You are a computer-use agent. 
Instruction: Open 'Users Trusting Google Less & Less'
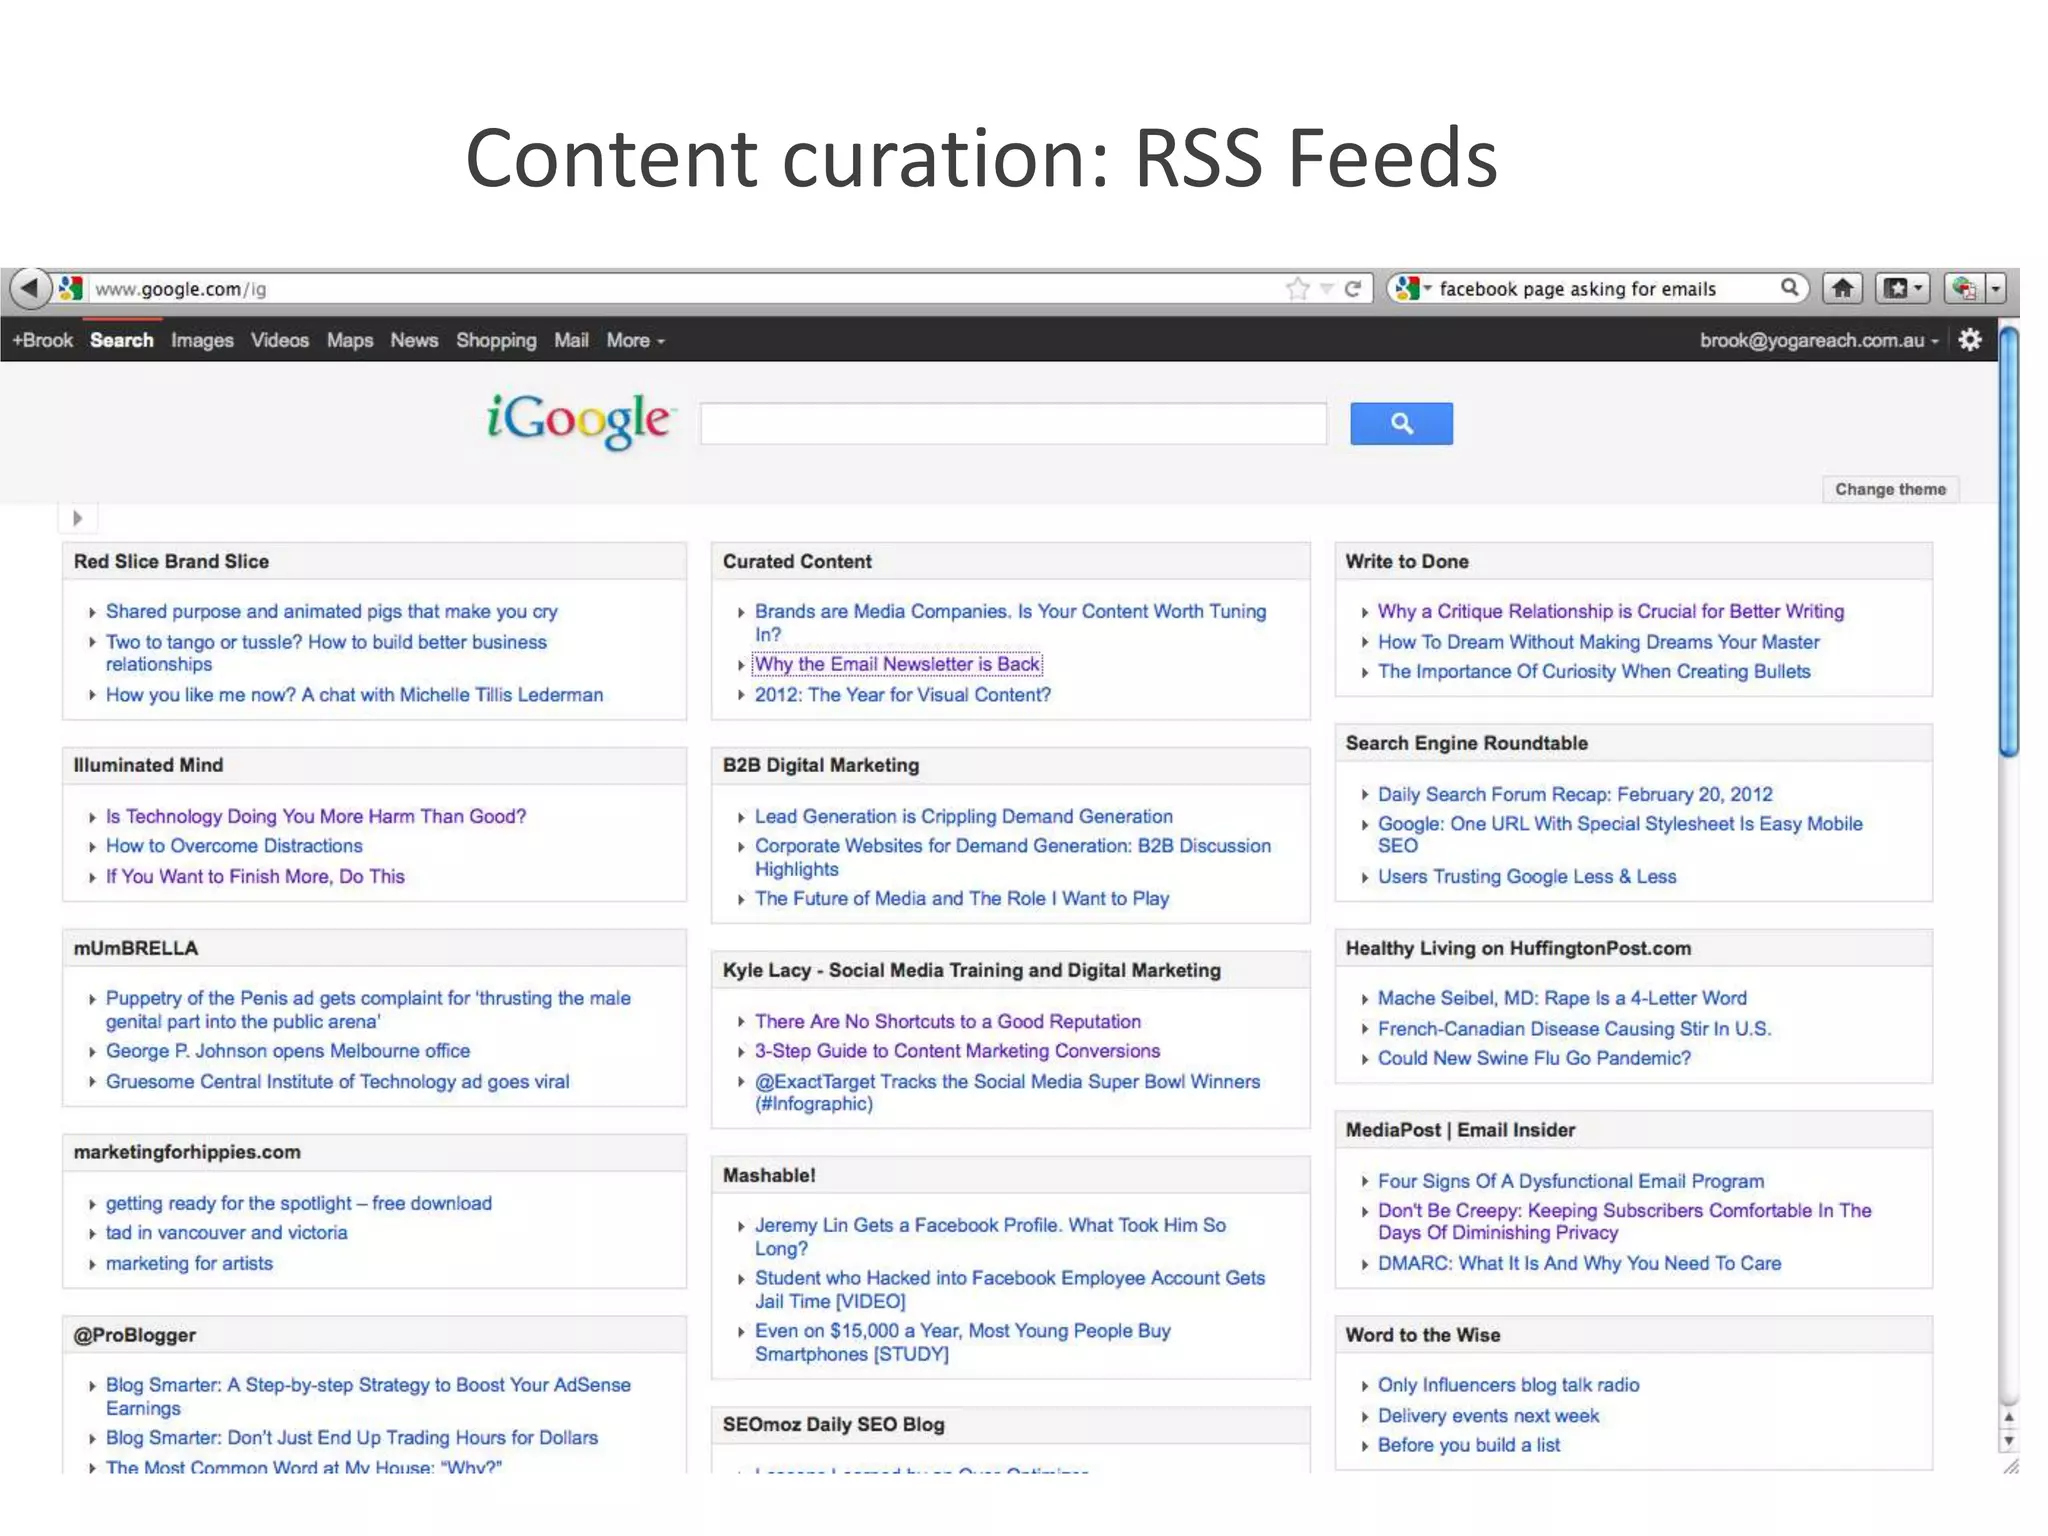click(x=1527, y=877)
